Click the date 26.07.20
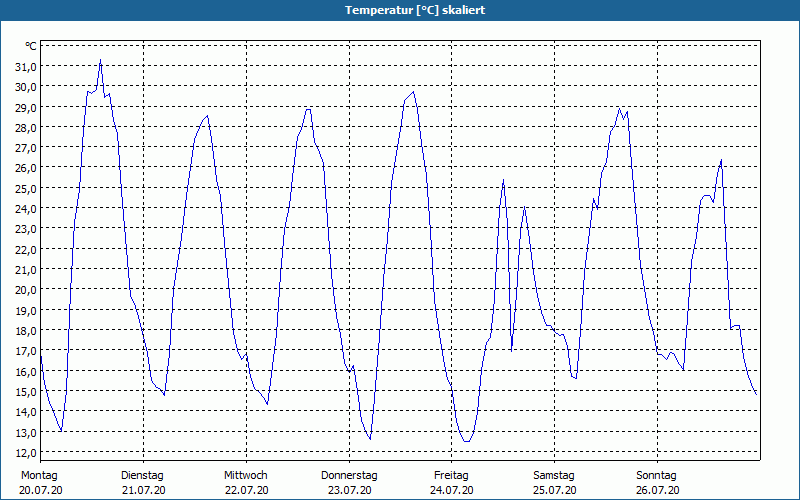Image resolution: width=800 pixels, height=500 pixels. (x=657, y=490)
